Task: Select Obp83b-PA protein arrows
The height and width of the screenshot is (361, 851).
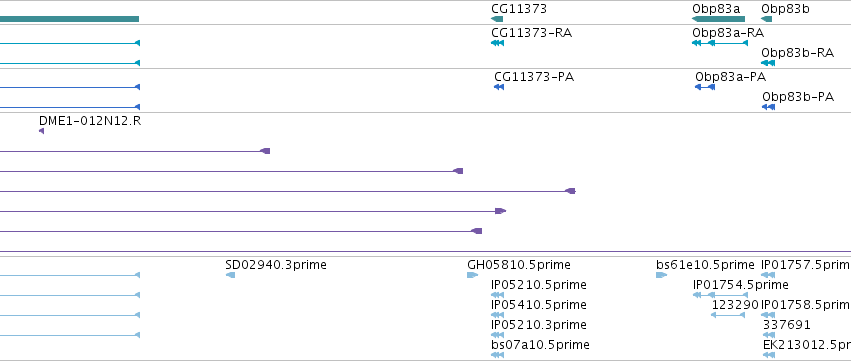Action: click(x=768, y=107)
